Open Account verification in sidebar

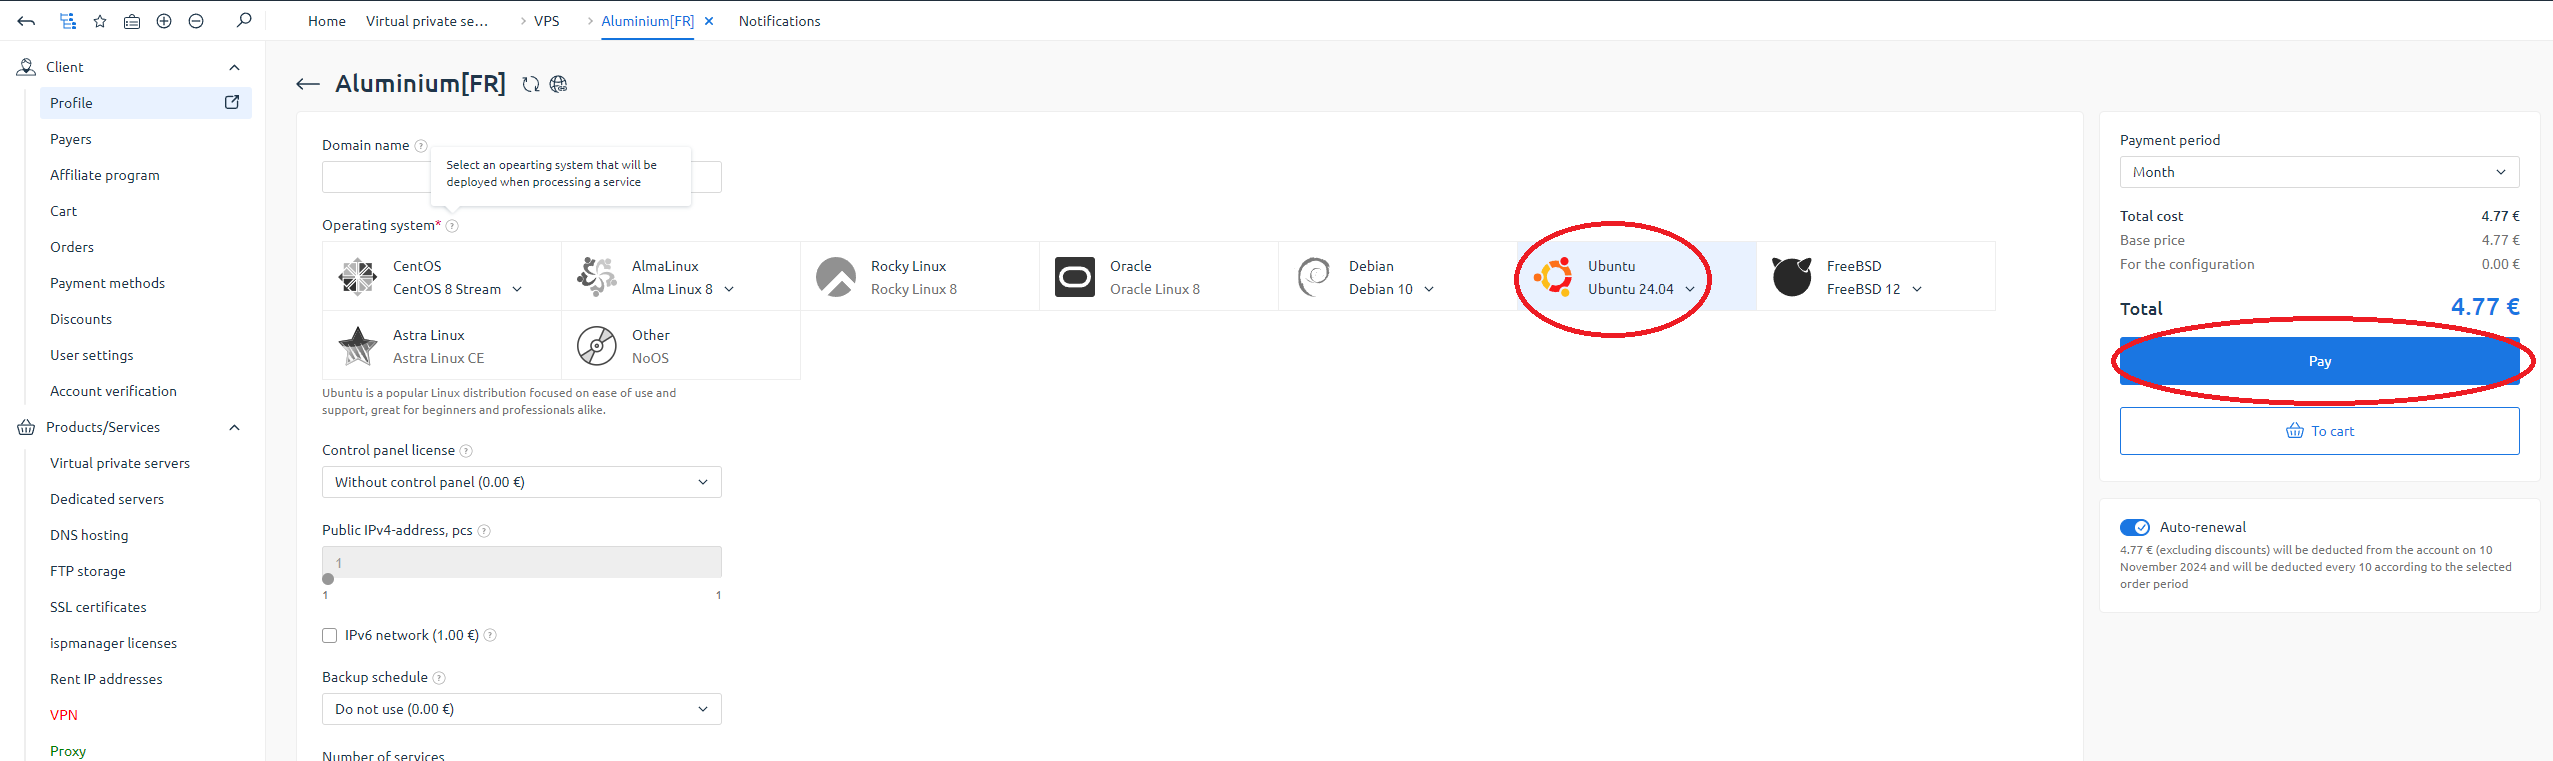(x=113, y=391)
